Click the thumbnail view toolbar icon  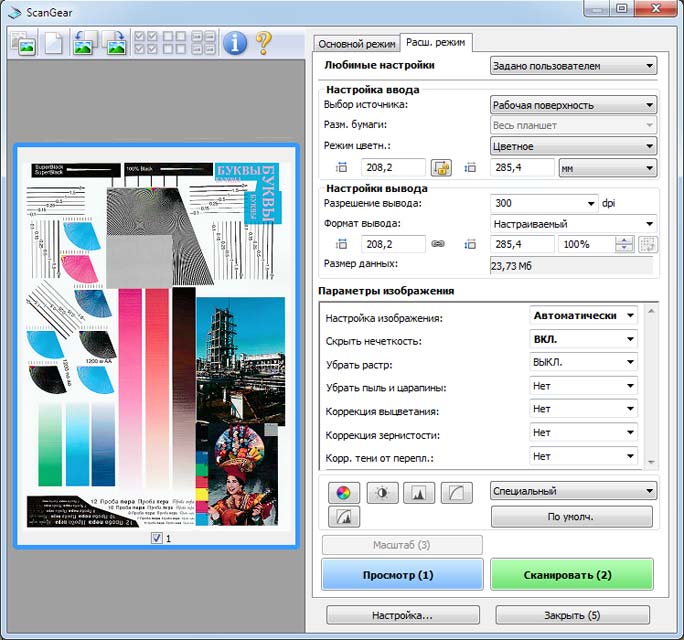click(x=21, y=43)
